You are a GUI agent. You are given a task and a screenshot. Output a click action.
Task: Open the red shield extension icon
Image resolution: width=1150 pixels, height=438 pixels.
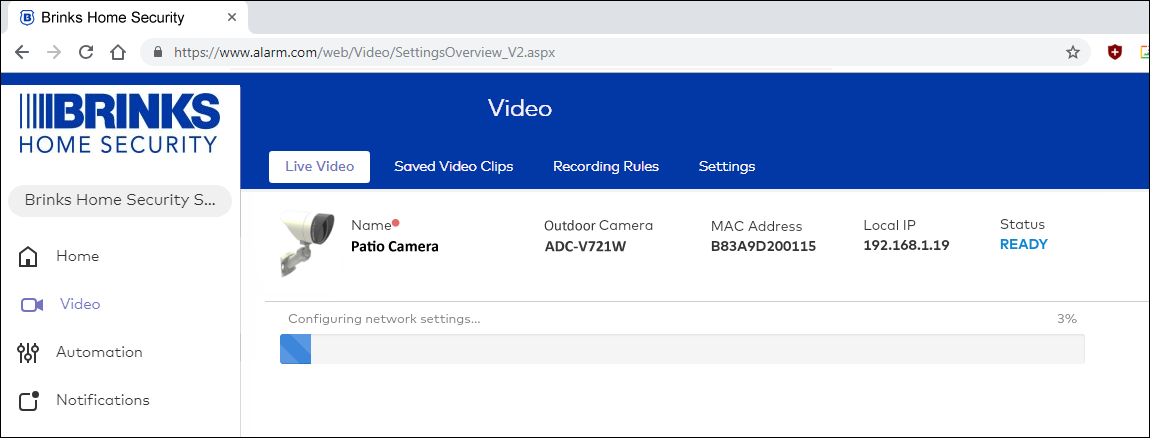point(1115,52)
